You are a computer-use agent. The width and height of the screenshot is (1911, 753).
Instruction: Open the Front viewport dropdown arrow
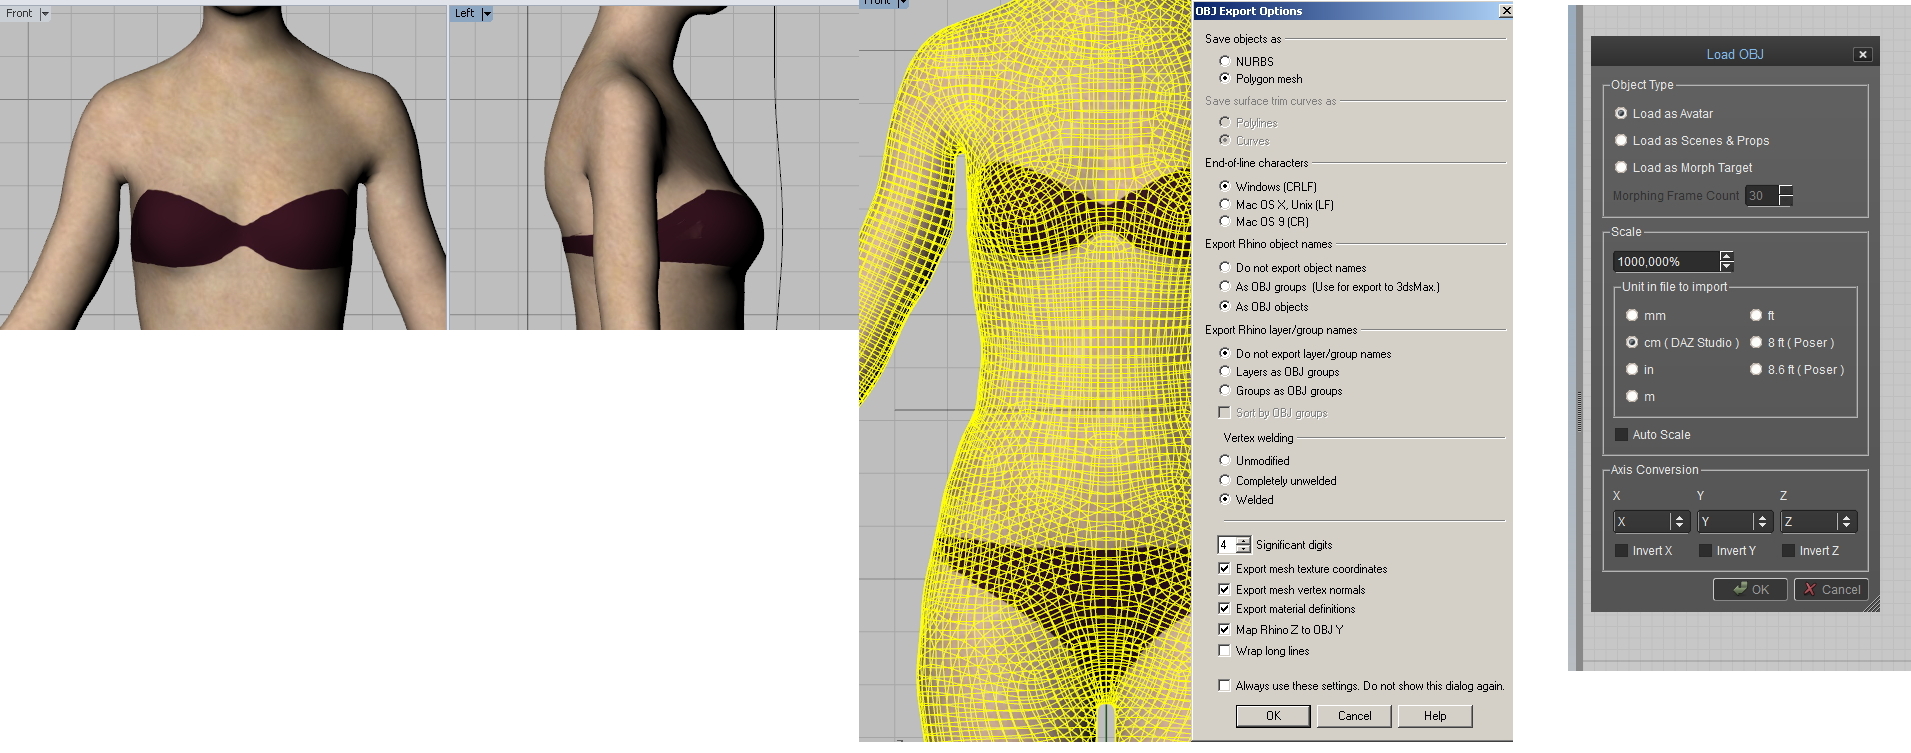(x=45, y=14)
